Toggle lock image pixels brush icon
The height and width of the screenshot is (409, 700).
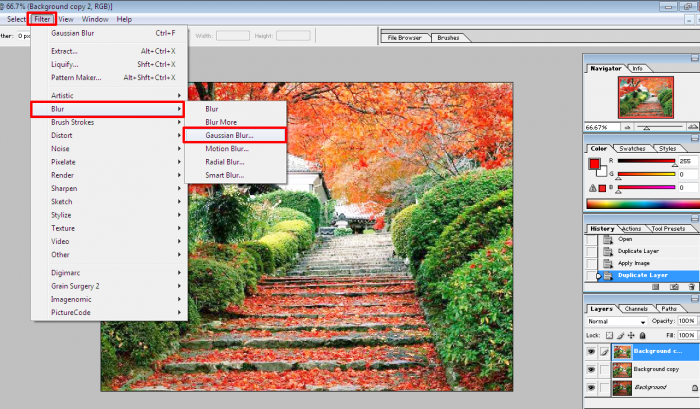pyautogui.click(x=621, y=335)
